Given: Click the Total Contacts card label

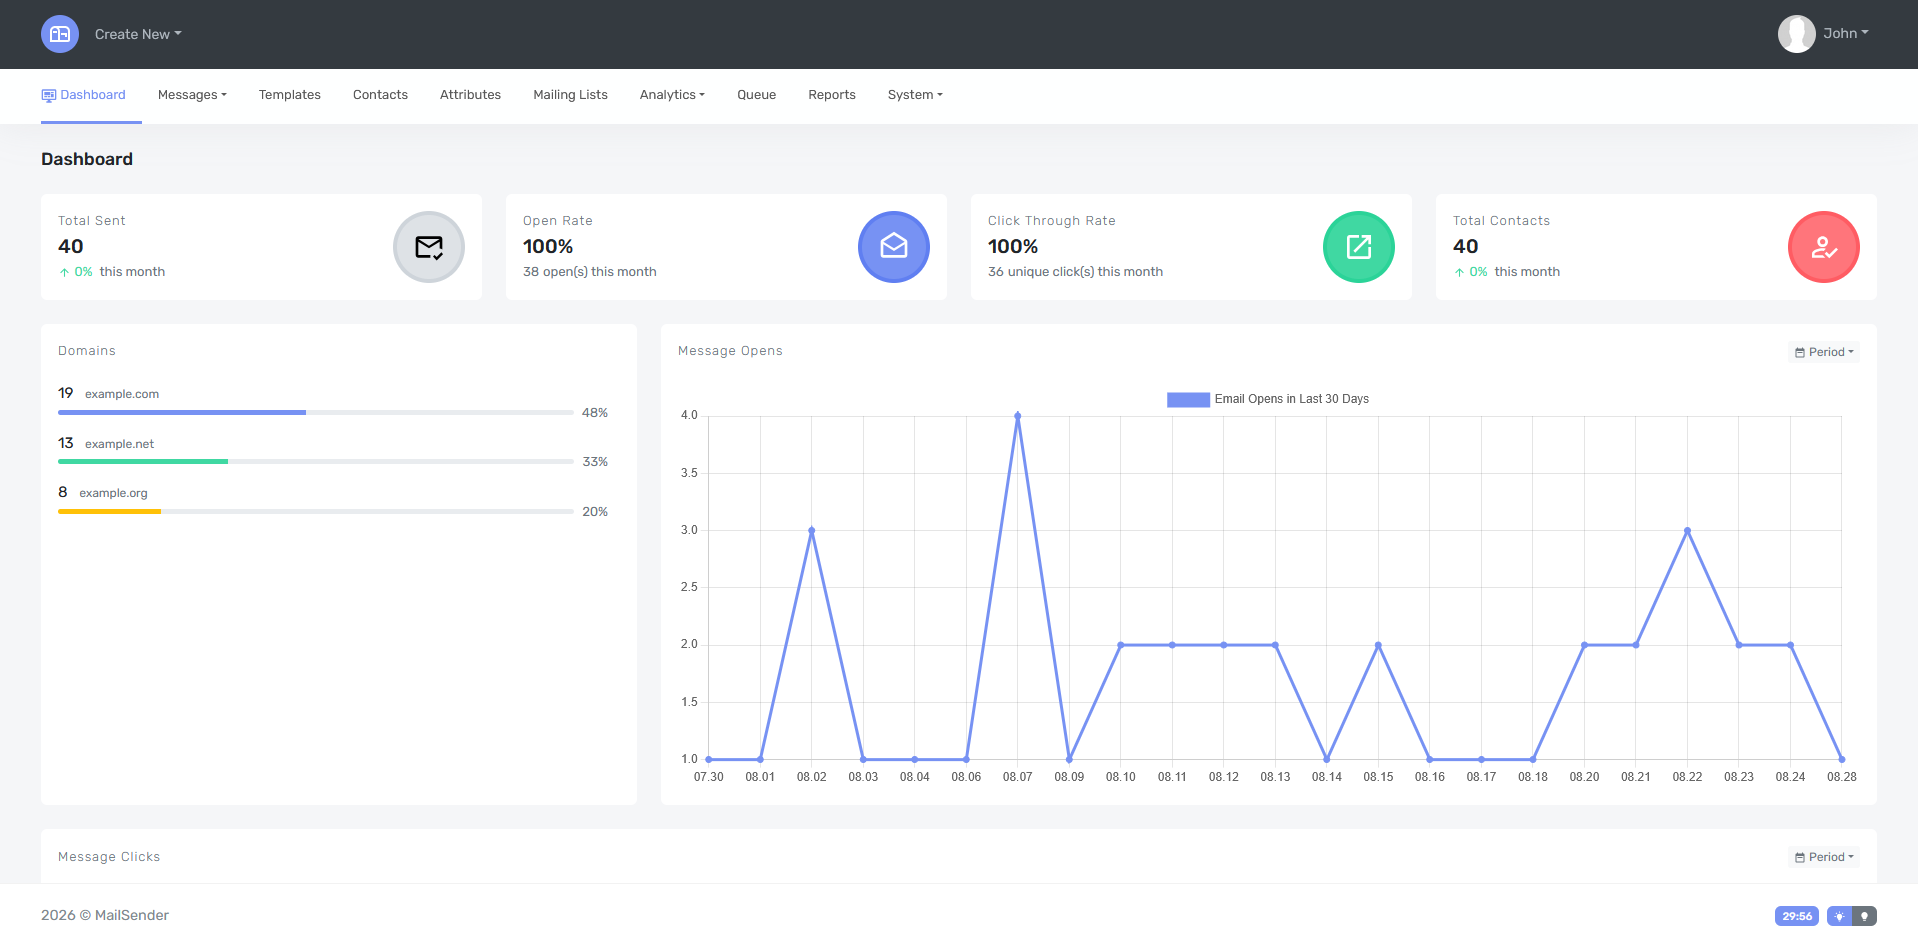Looking at the screenshot, I should click(x=1501, y=221).
